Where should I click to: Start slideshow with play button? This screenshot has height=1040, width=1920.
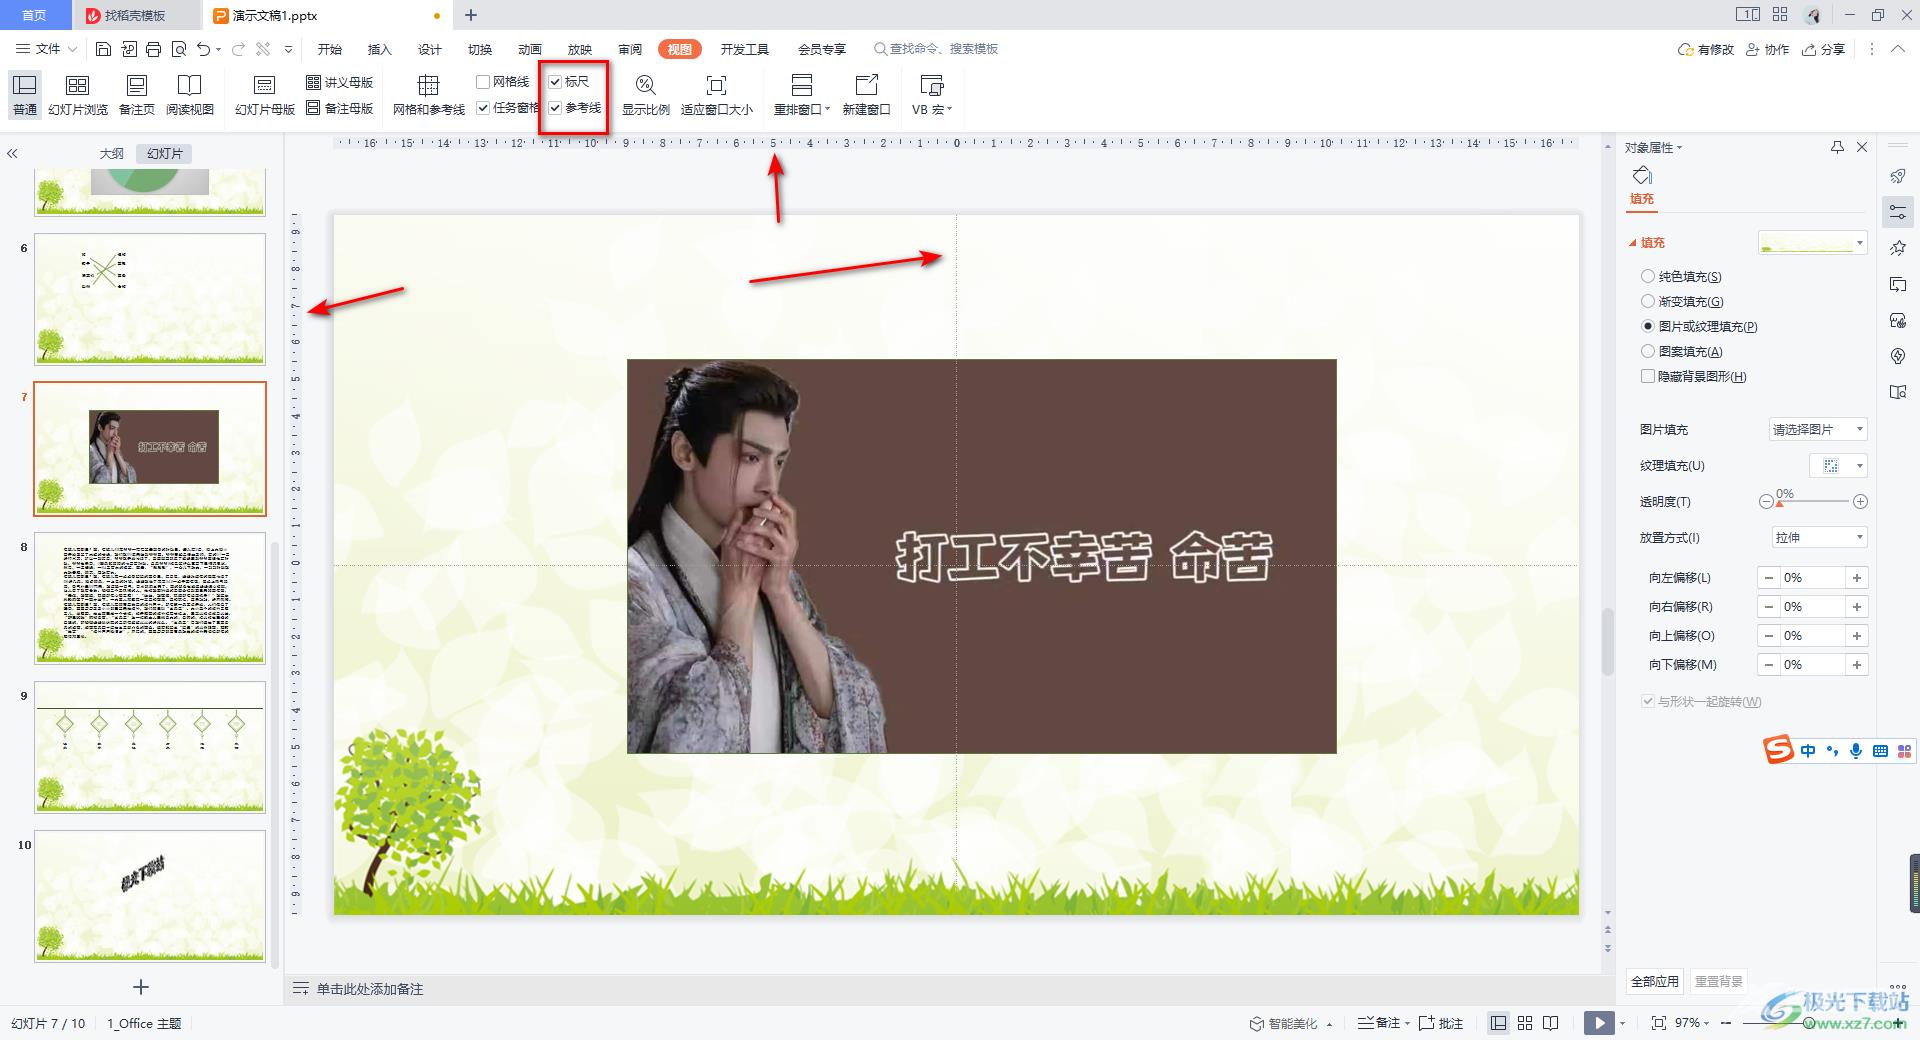(x=1599, y=1023)
